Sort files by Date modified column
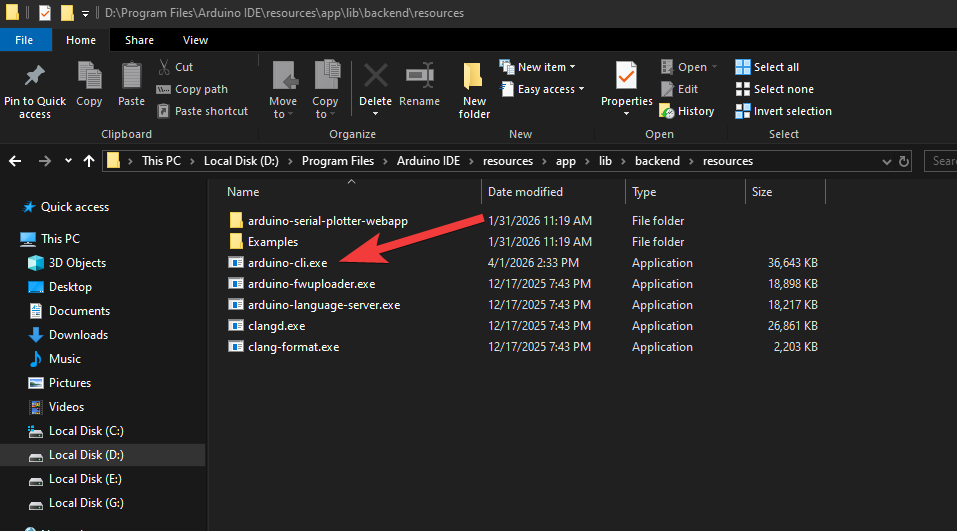The image size is (957, 531). (525, 192)
